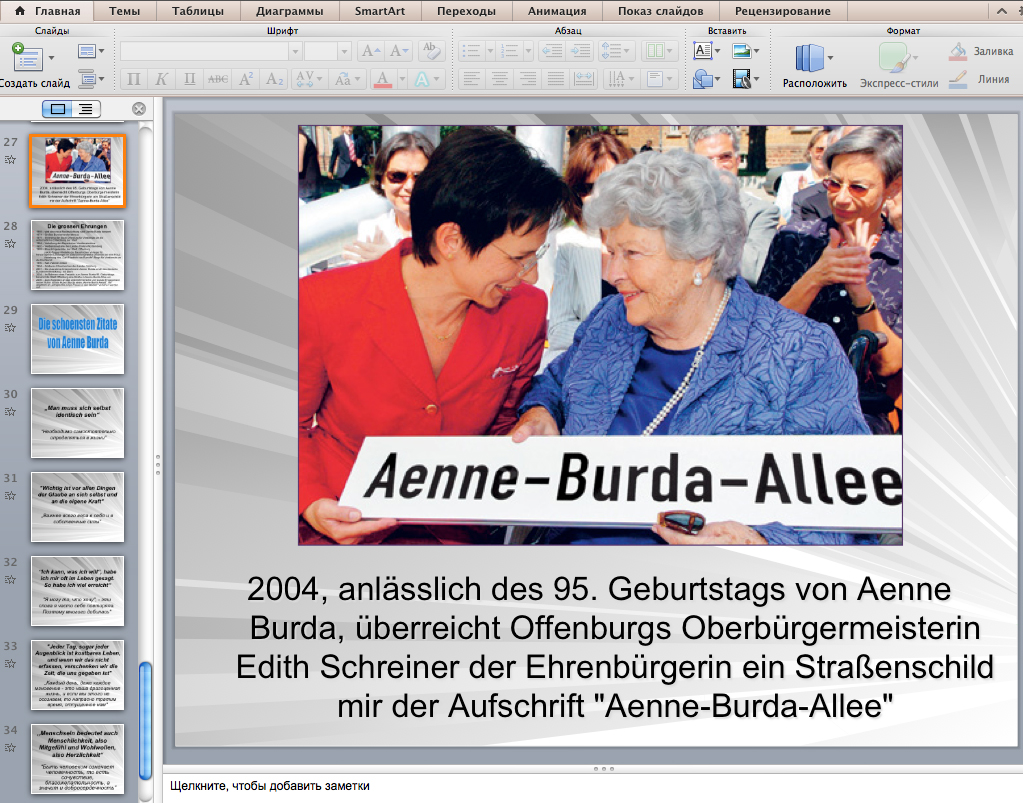Open the new slide dropdown arrow
The height and width of the screenshot is (803, 1023).
(52, 57)
